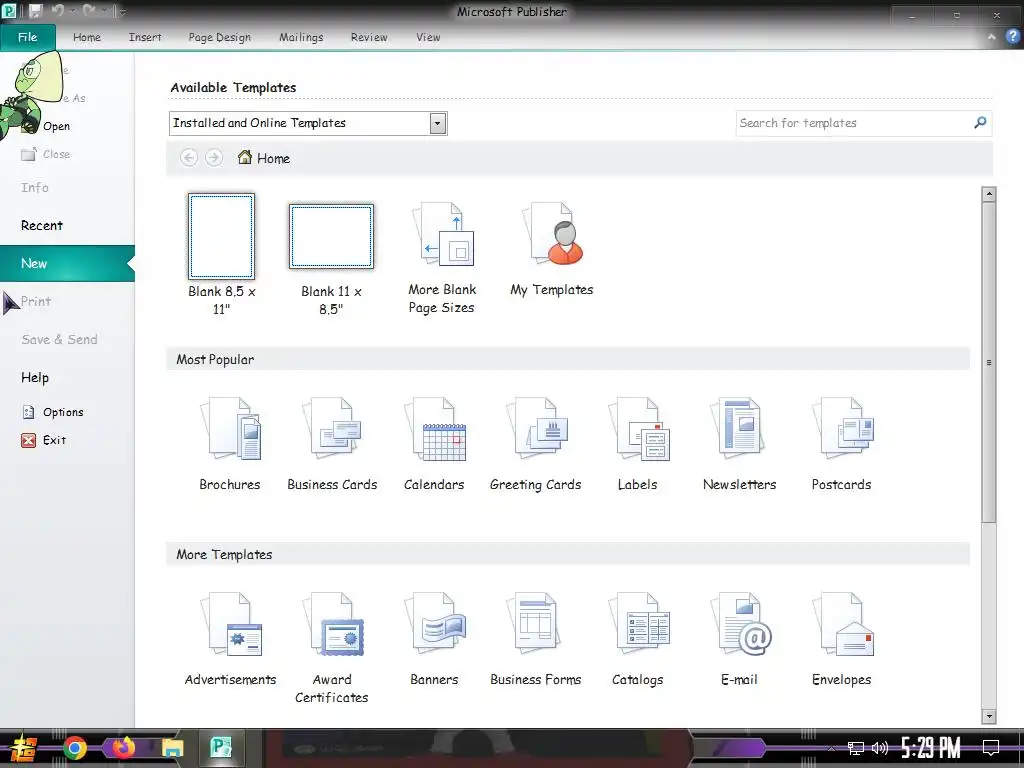Open the Envelopes template category

tap(842, 639)
